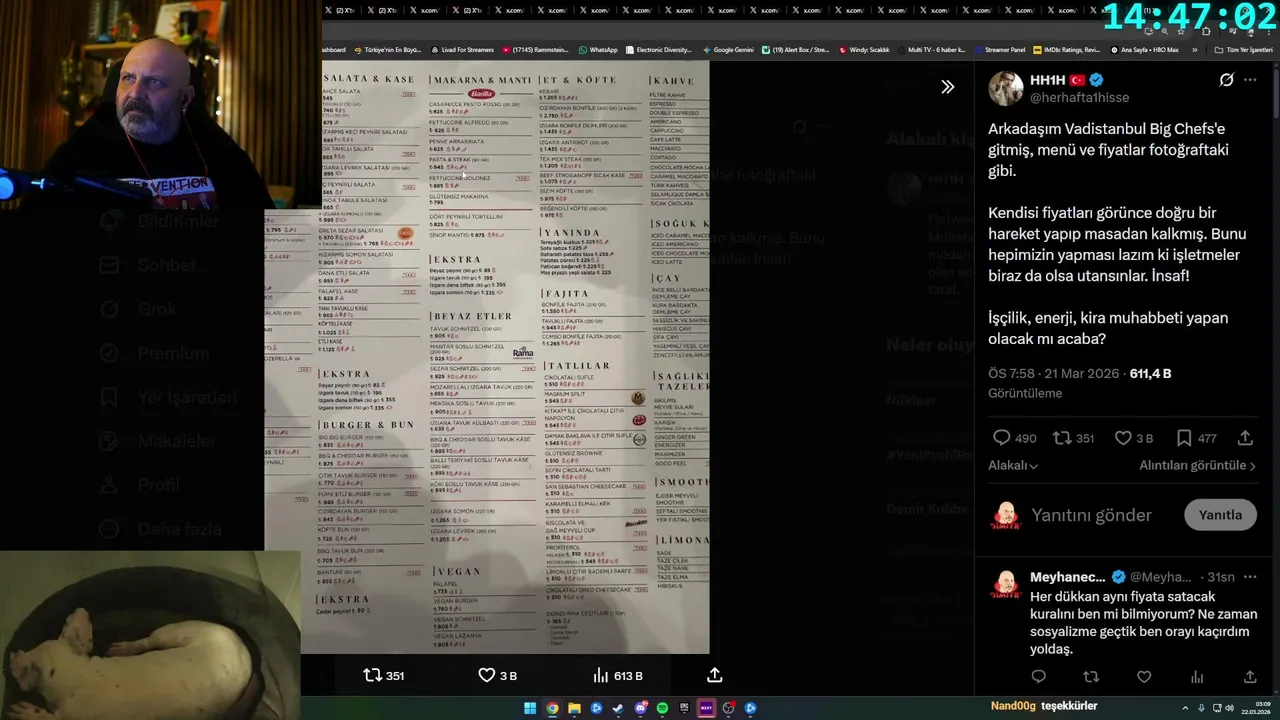View stats icon 613 B below image
This screenshot has width=1280, height=720.
[x=600, y=675]
